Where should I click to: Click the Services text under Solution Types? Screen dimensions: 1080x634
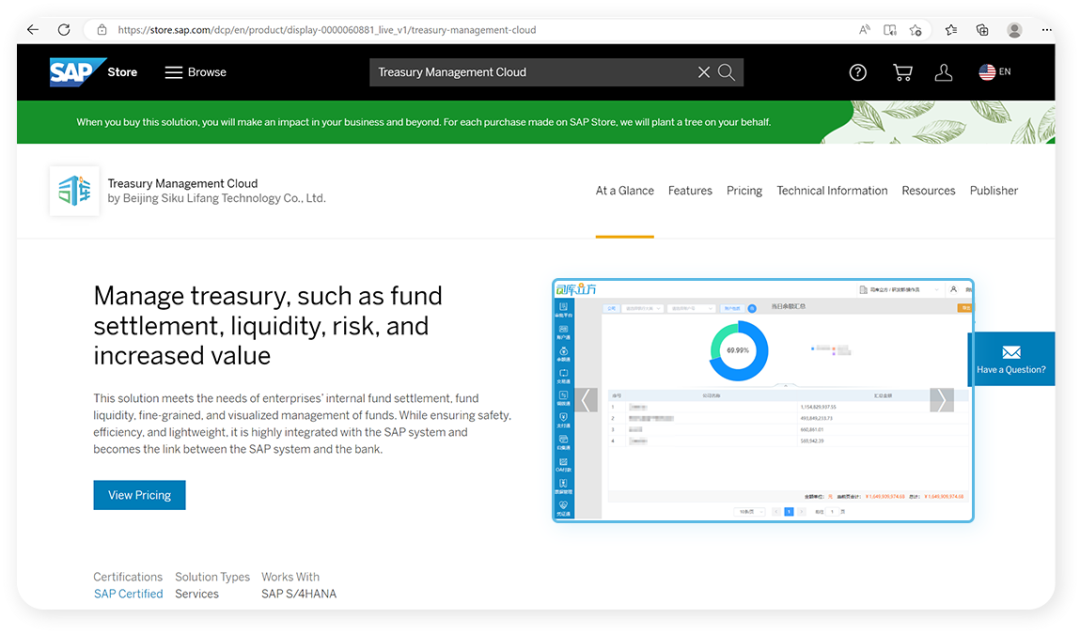[x=197, y=594]
